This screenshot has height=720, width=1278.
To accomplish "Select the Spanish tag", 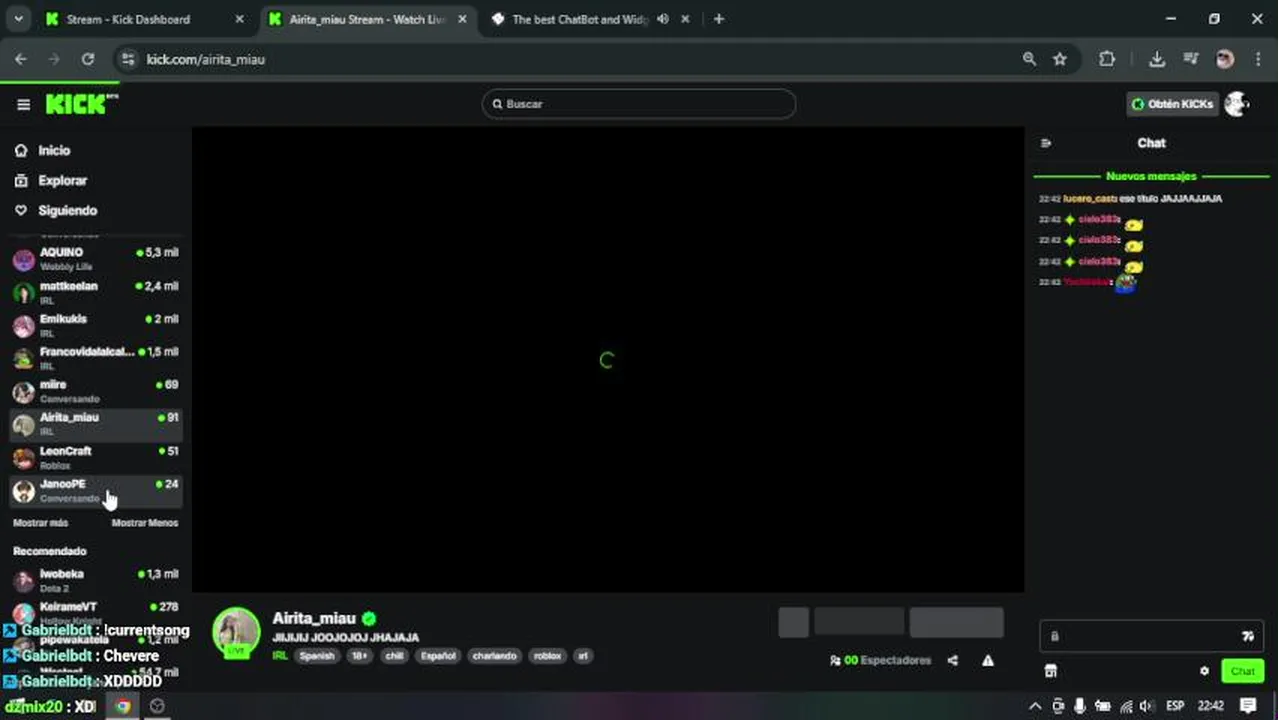I will [x=317, y=656].
